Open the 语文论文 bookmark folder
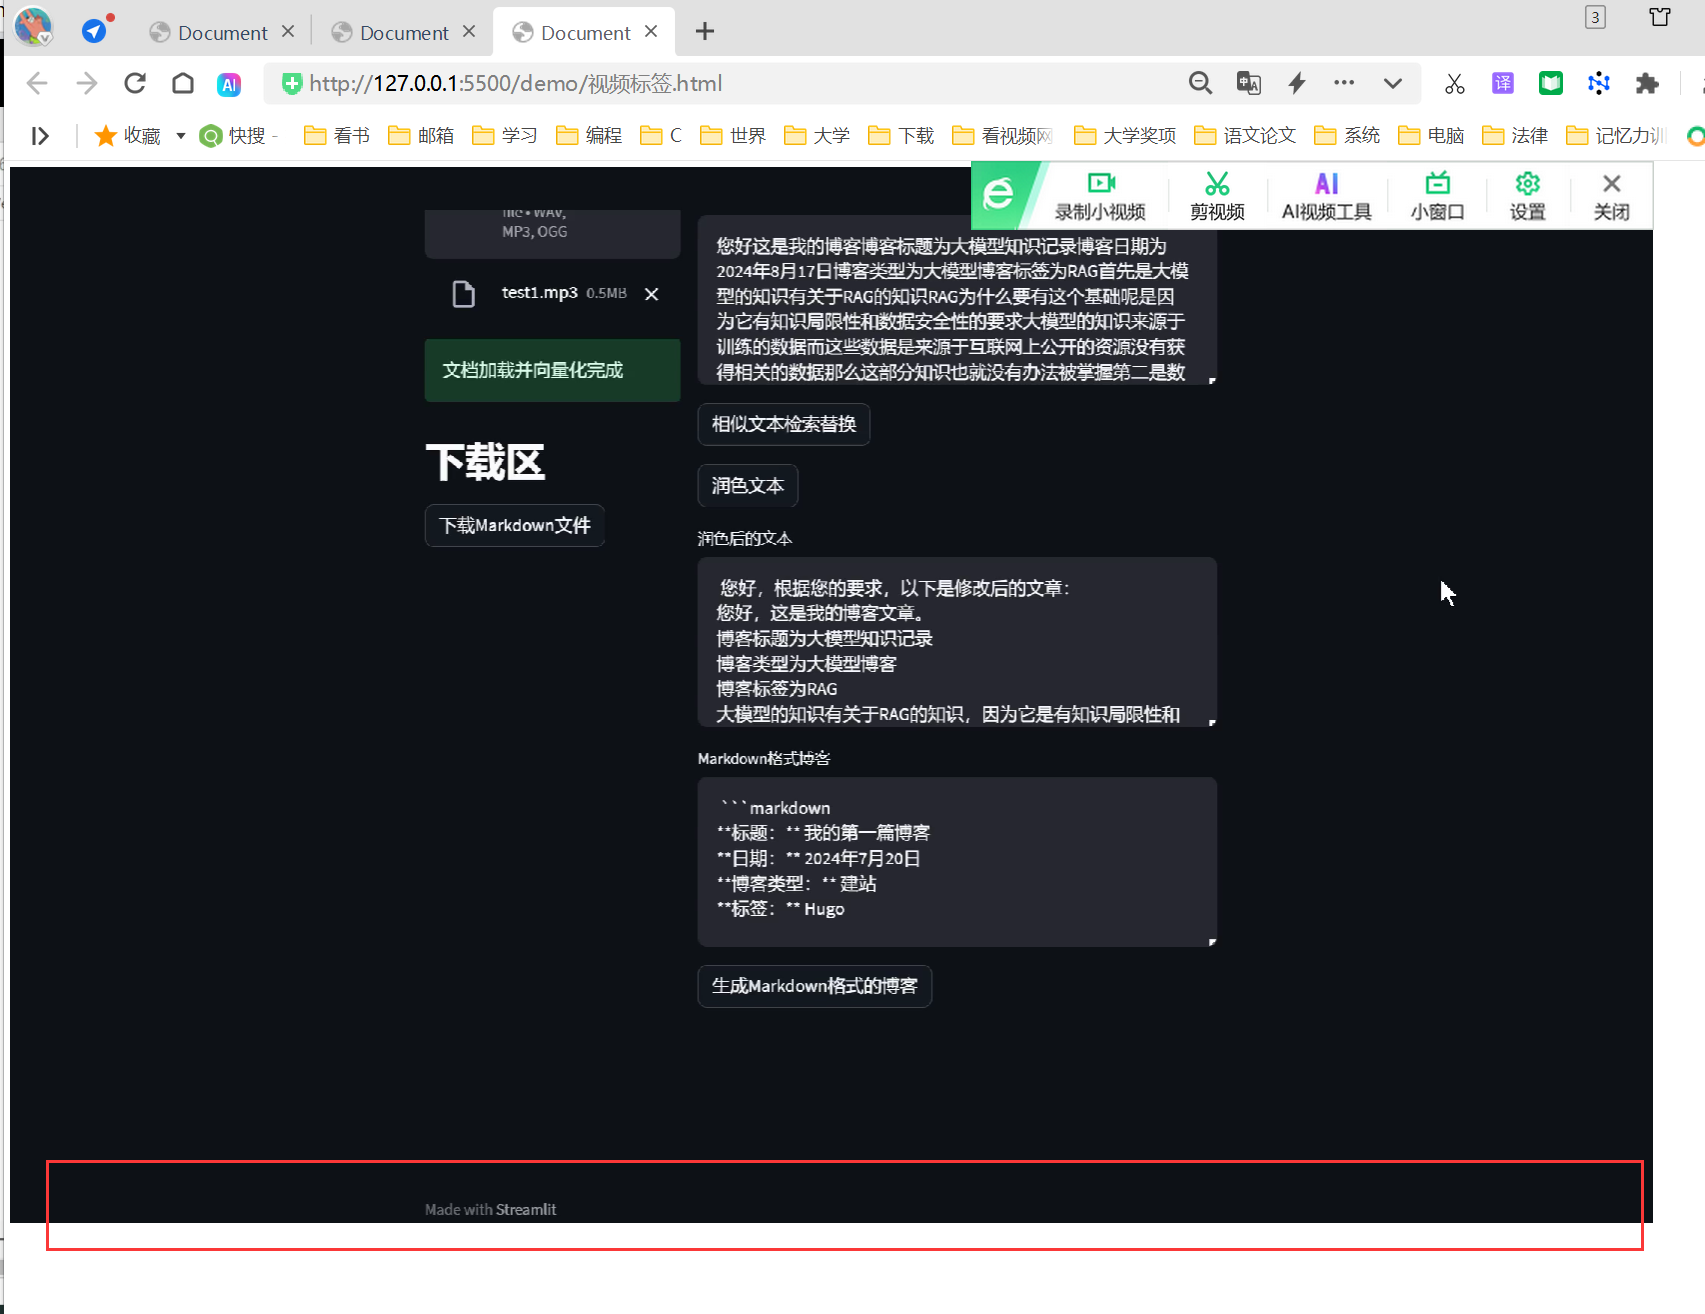Image resolution: width=1705 pixels, height=1314 pixels. click(x=1245, y=135)
